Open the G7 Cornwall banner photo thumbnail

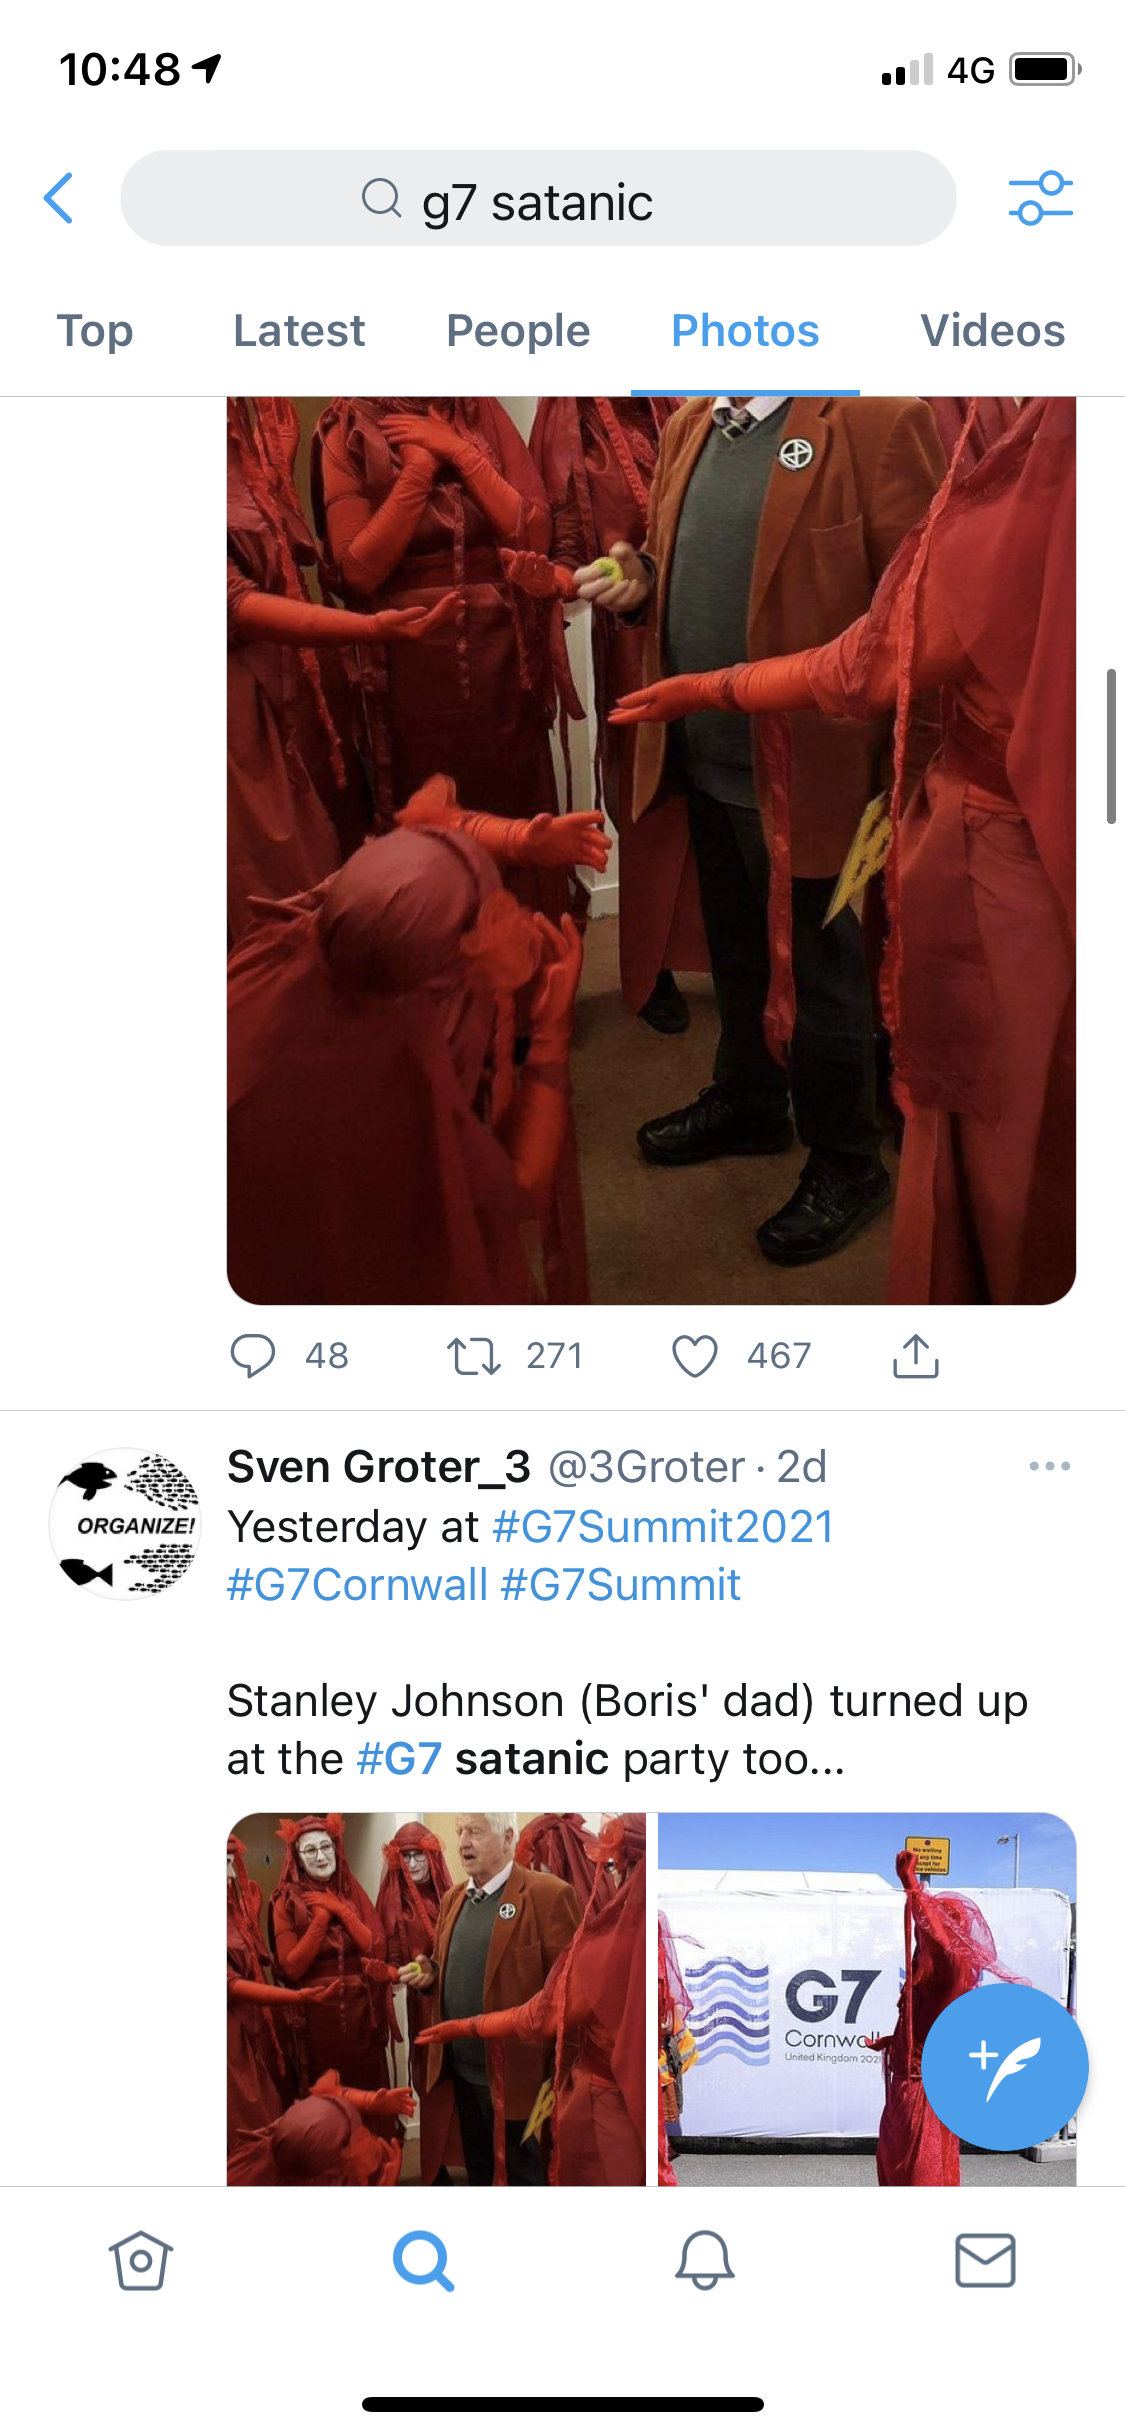(x=866, y=1998)
